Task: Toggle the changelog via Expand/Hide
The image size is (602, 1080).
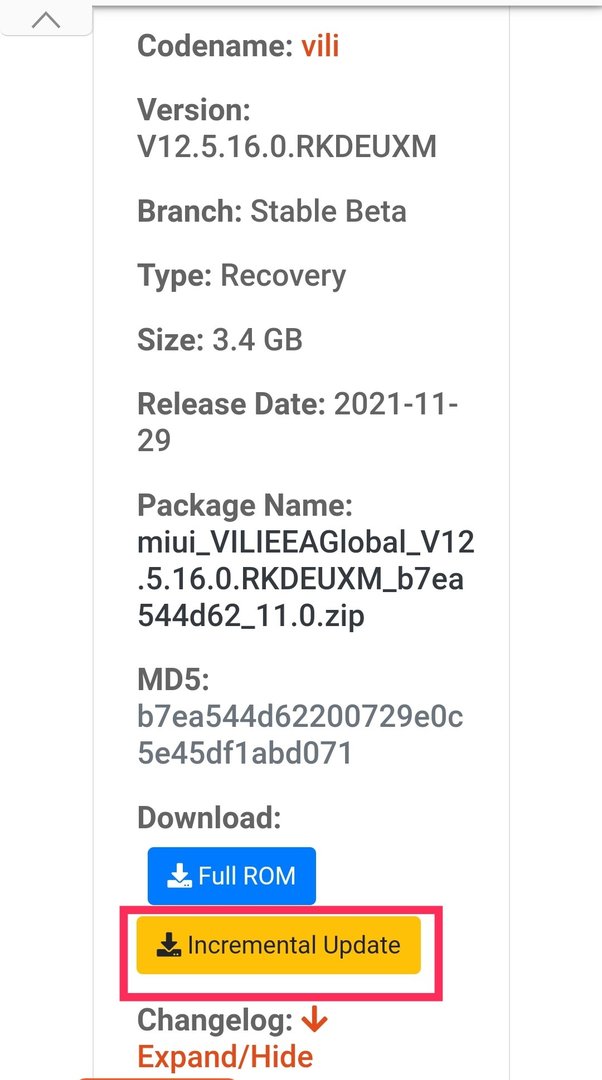Action: pyautogui.click(x=225, y=1056)
